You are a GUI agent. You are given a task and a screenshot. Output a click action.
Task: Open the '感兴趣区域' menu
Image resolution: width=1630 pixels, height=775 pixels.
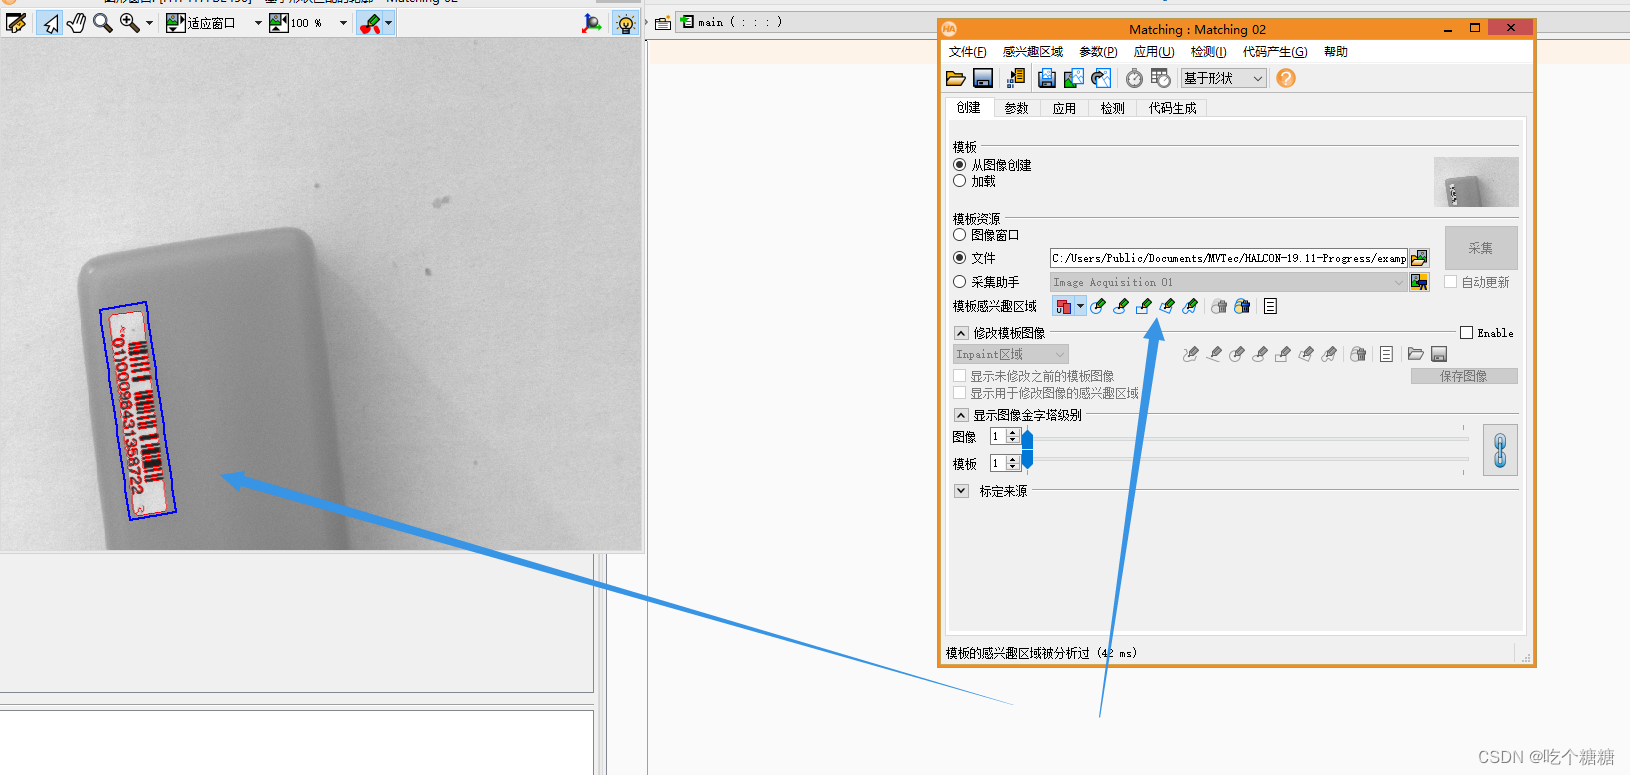(x=1033, y=52)
